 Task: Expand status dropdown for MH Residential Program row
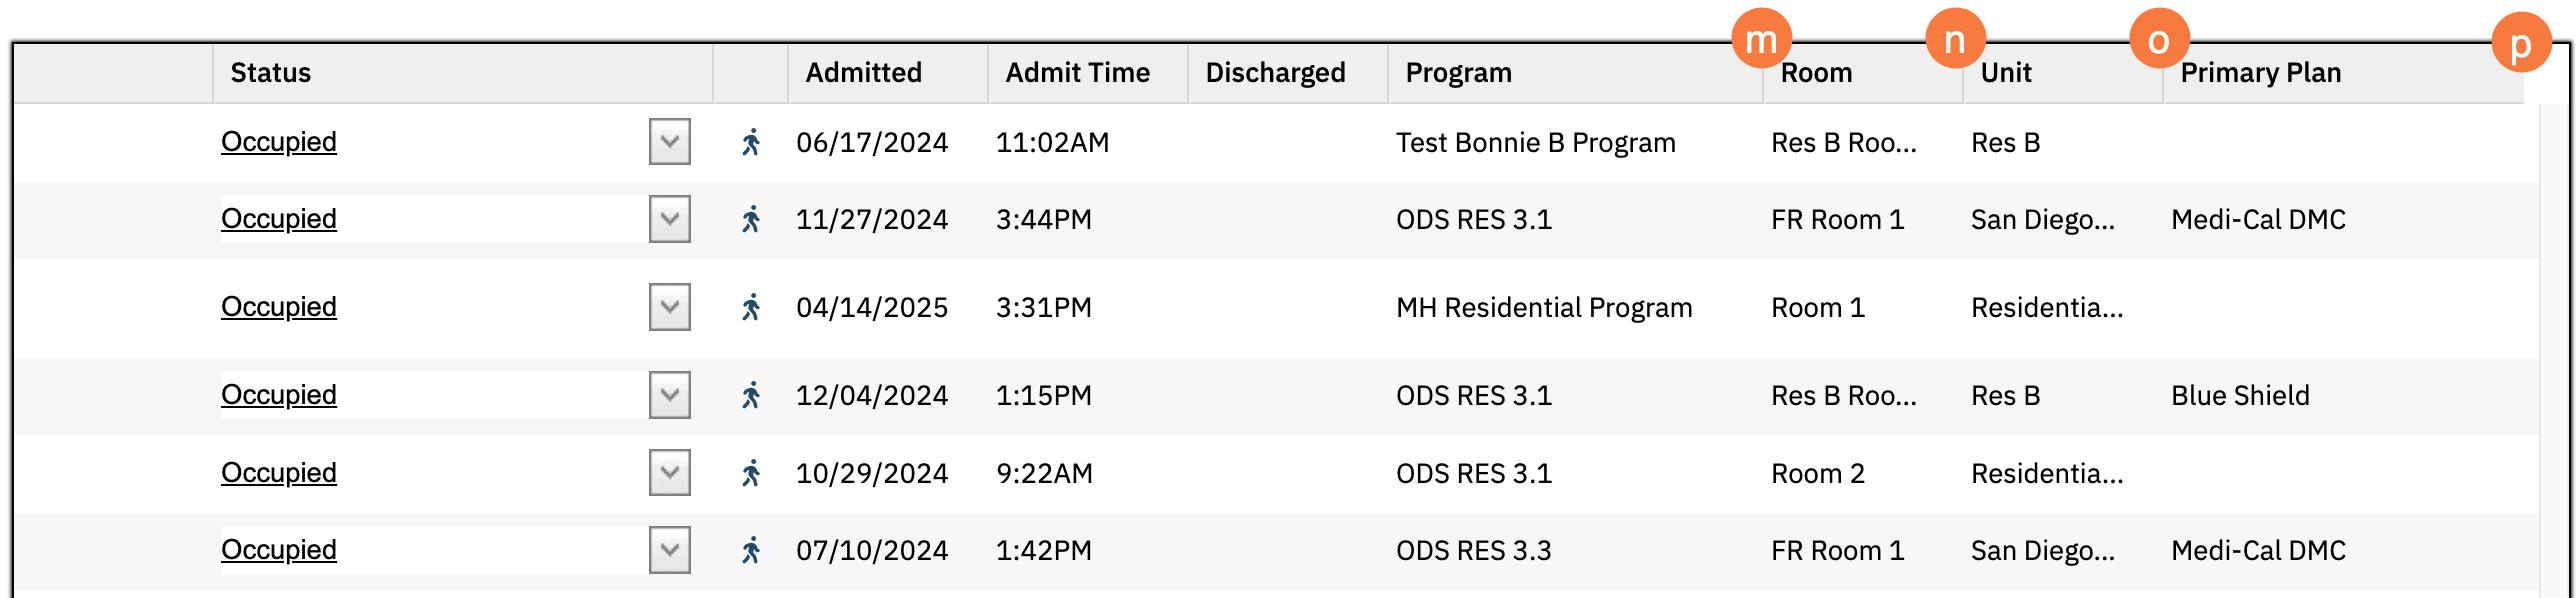[669, 307]
